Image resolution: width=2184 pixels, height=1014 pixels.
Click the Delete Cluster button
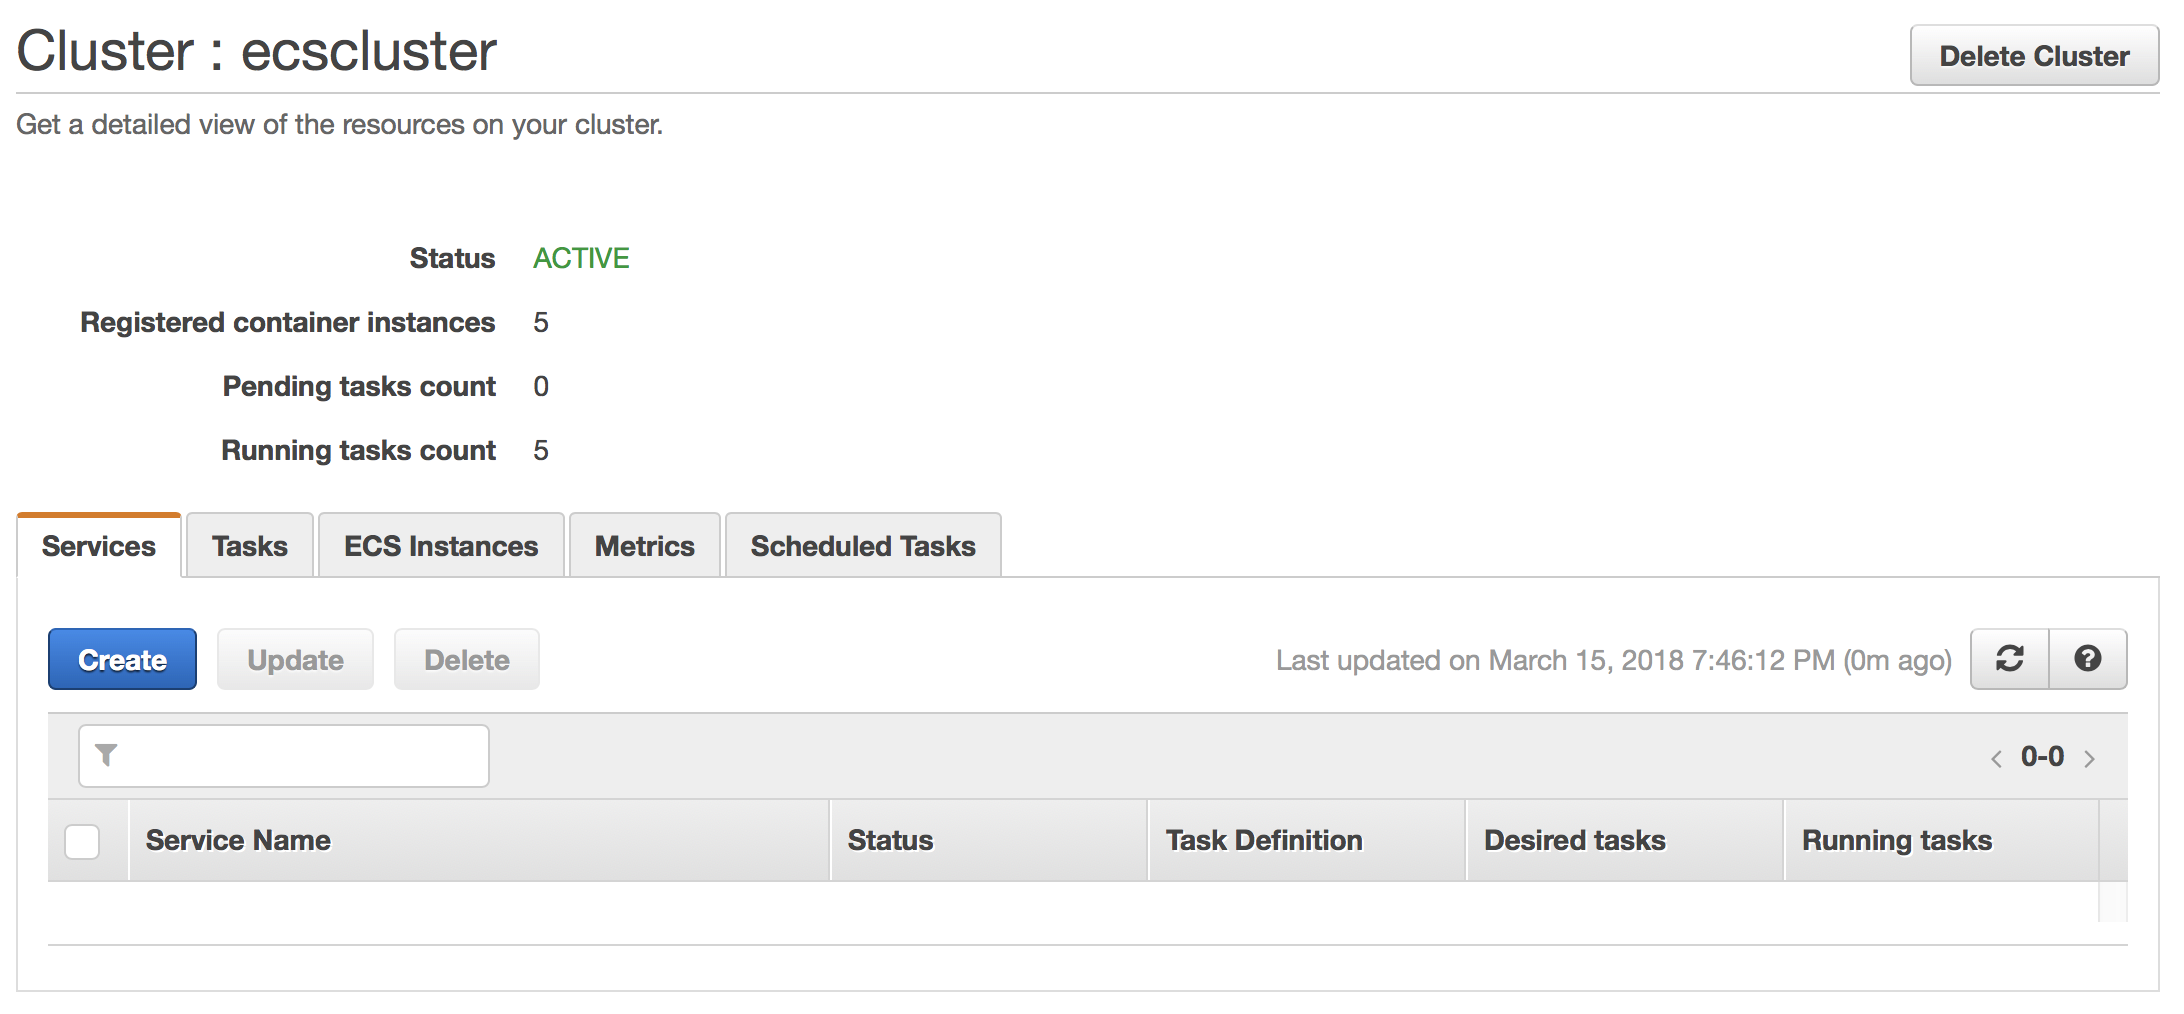pos(2034,56)
